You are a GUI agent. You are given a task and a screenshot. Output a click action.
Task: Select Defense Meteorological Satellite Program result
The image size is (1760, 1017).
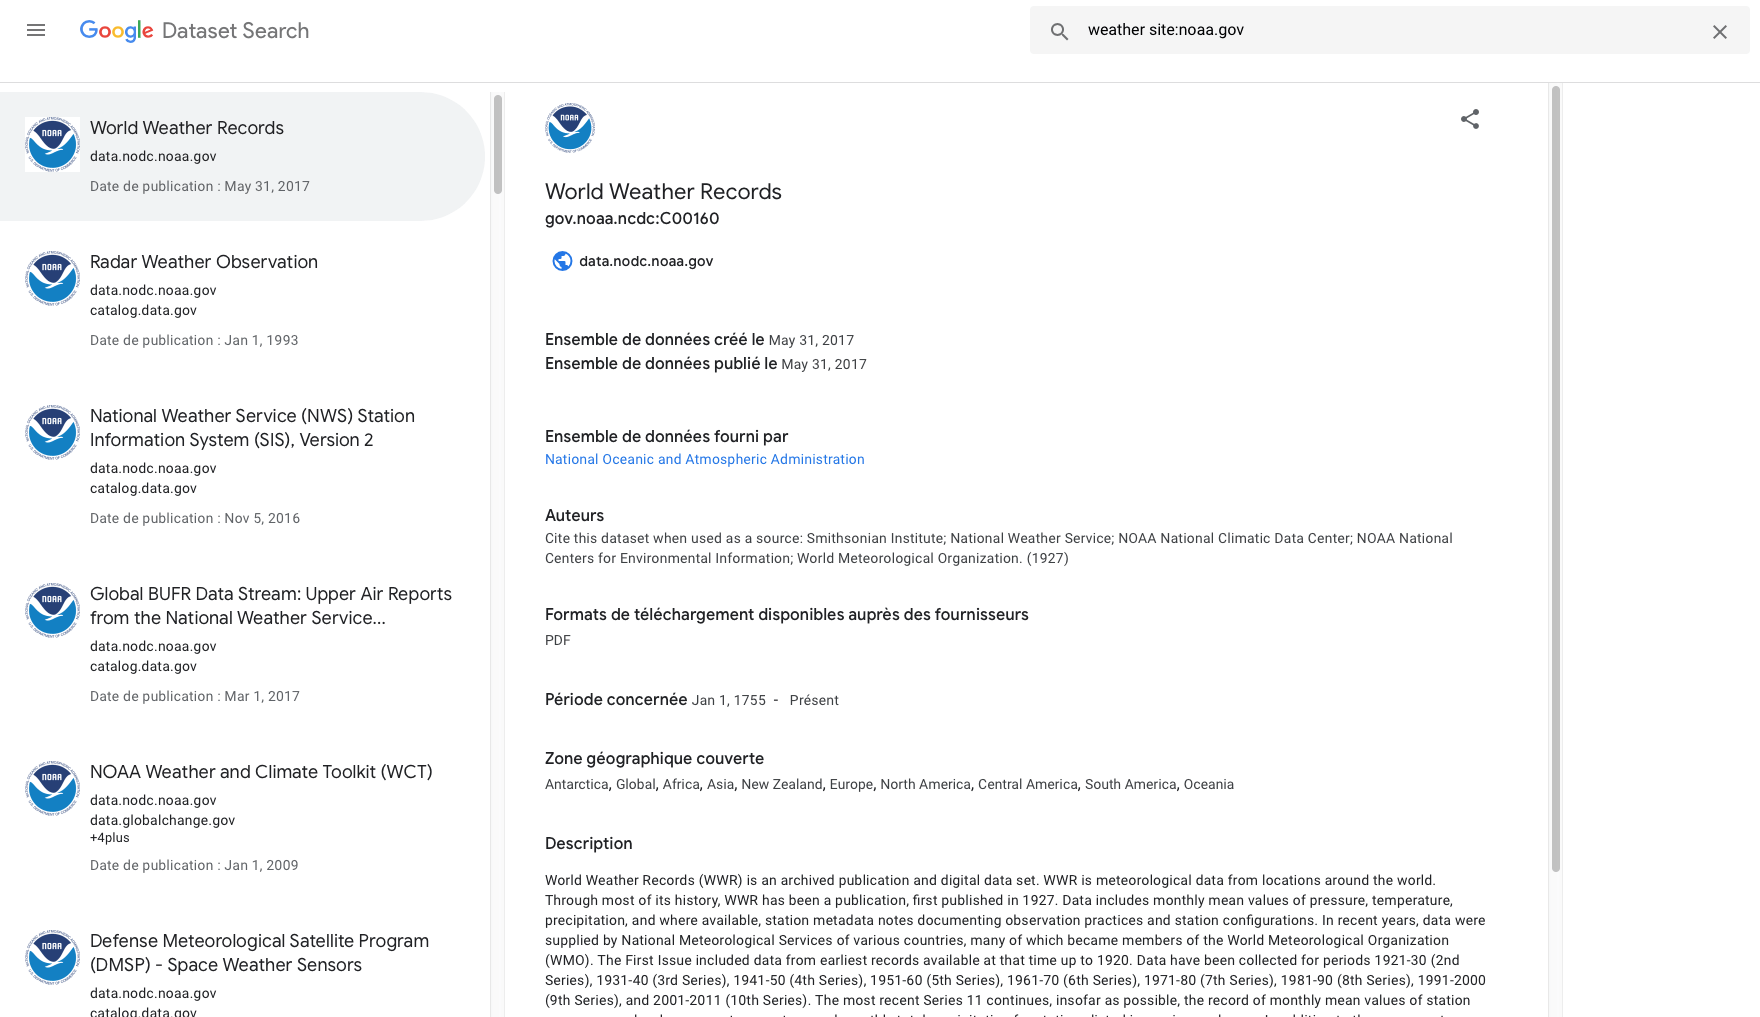coord(242,970)
